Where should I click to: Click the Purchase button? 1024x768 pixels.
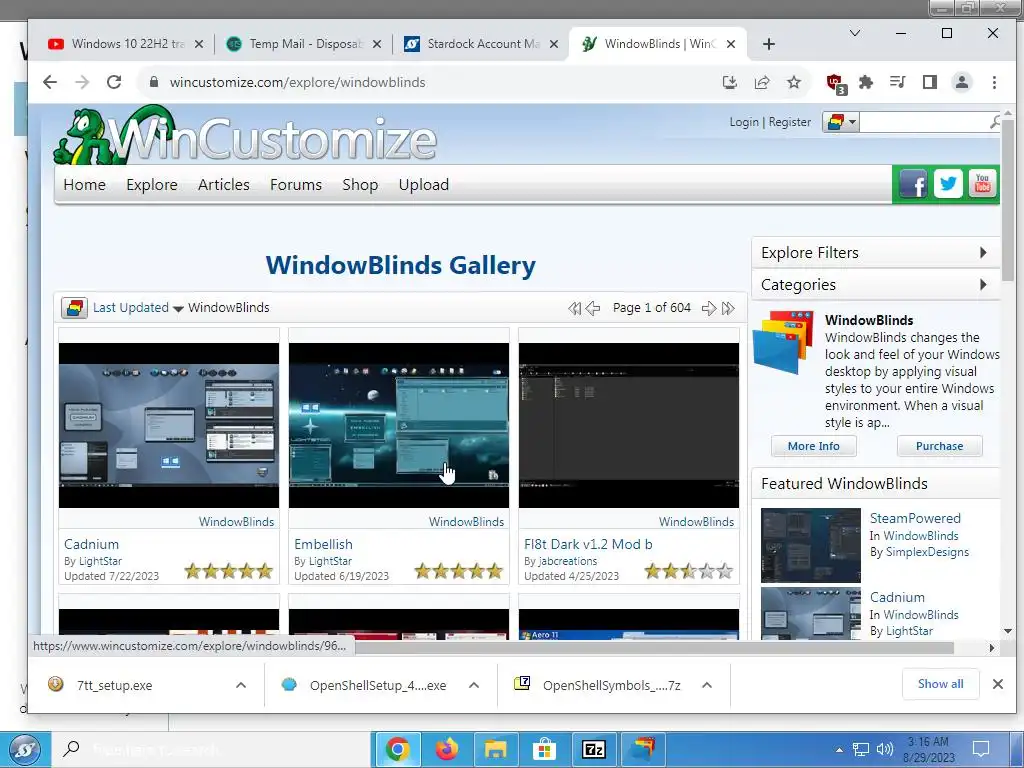point(939,446)
